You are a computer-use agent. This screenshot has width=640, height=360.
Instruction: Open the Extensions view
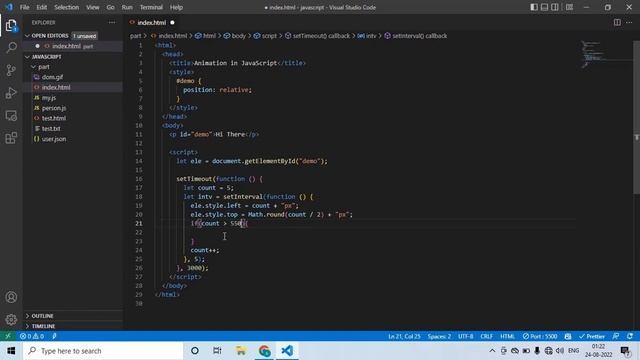pyautogui.click(x=11, y=138)
